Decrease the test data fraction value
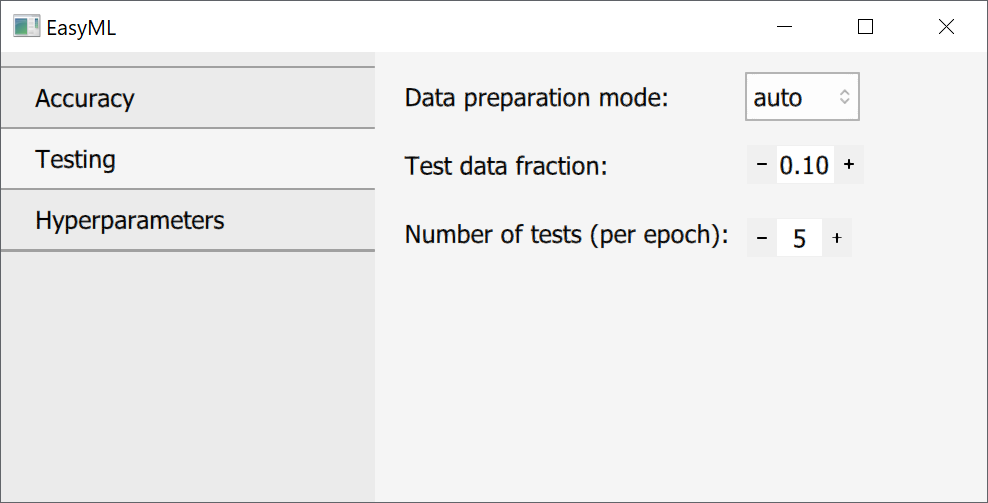The image size is (988, 503). tap(761, 165)
